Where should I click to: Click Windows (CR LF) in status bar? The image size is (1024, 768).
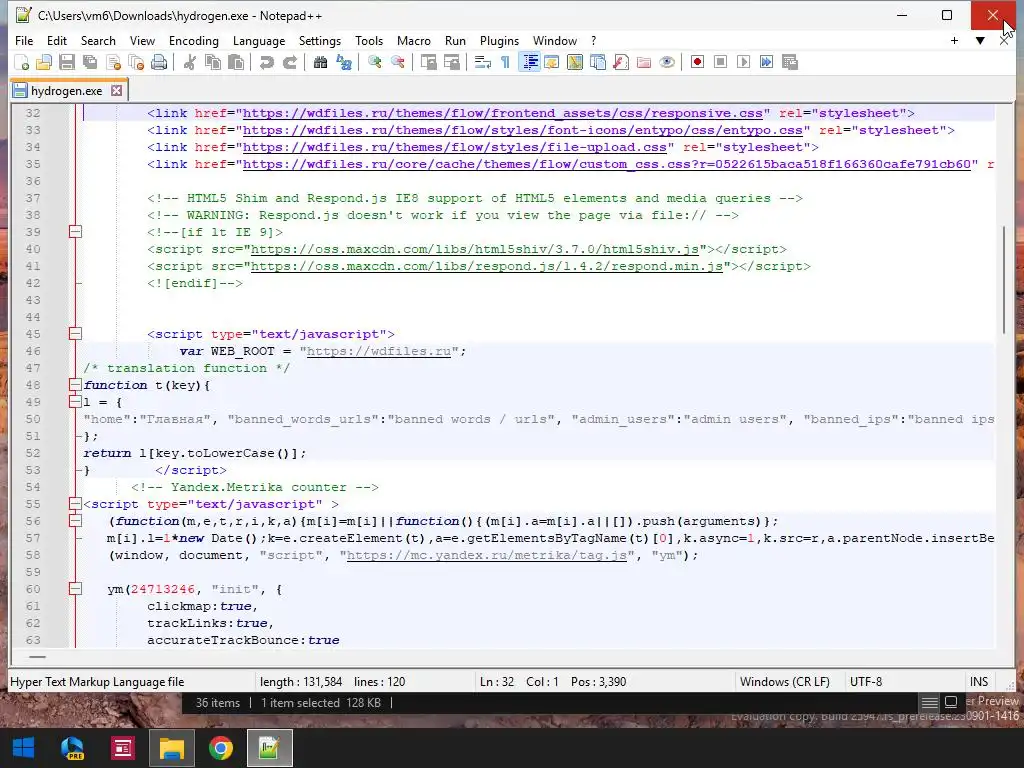(x=785, y=682)
